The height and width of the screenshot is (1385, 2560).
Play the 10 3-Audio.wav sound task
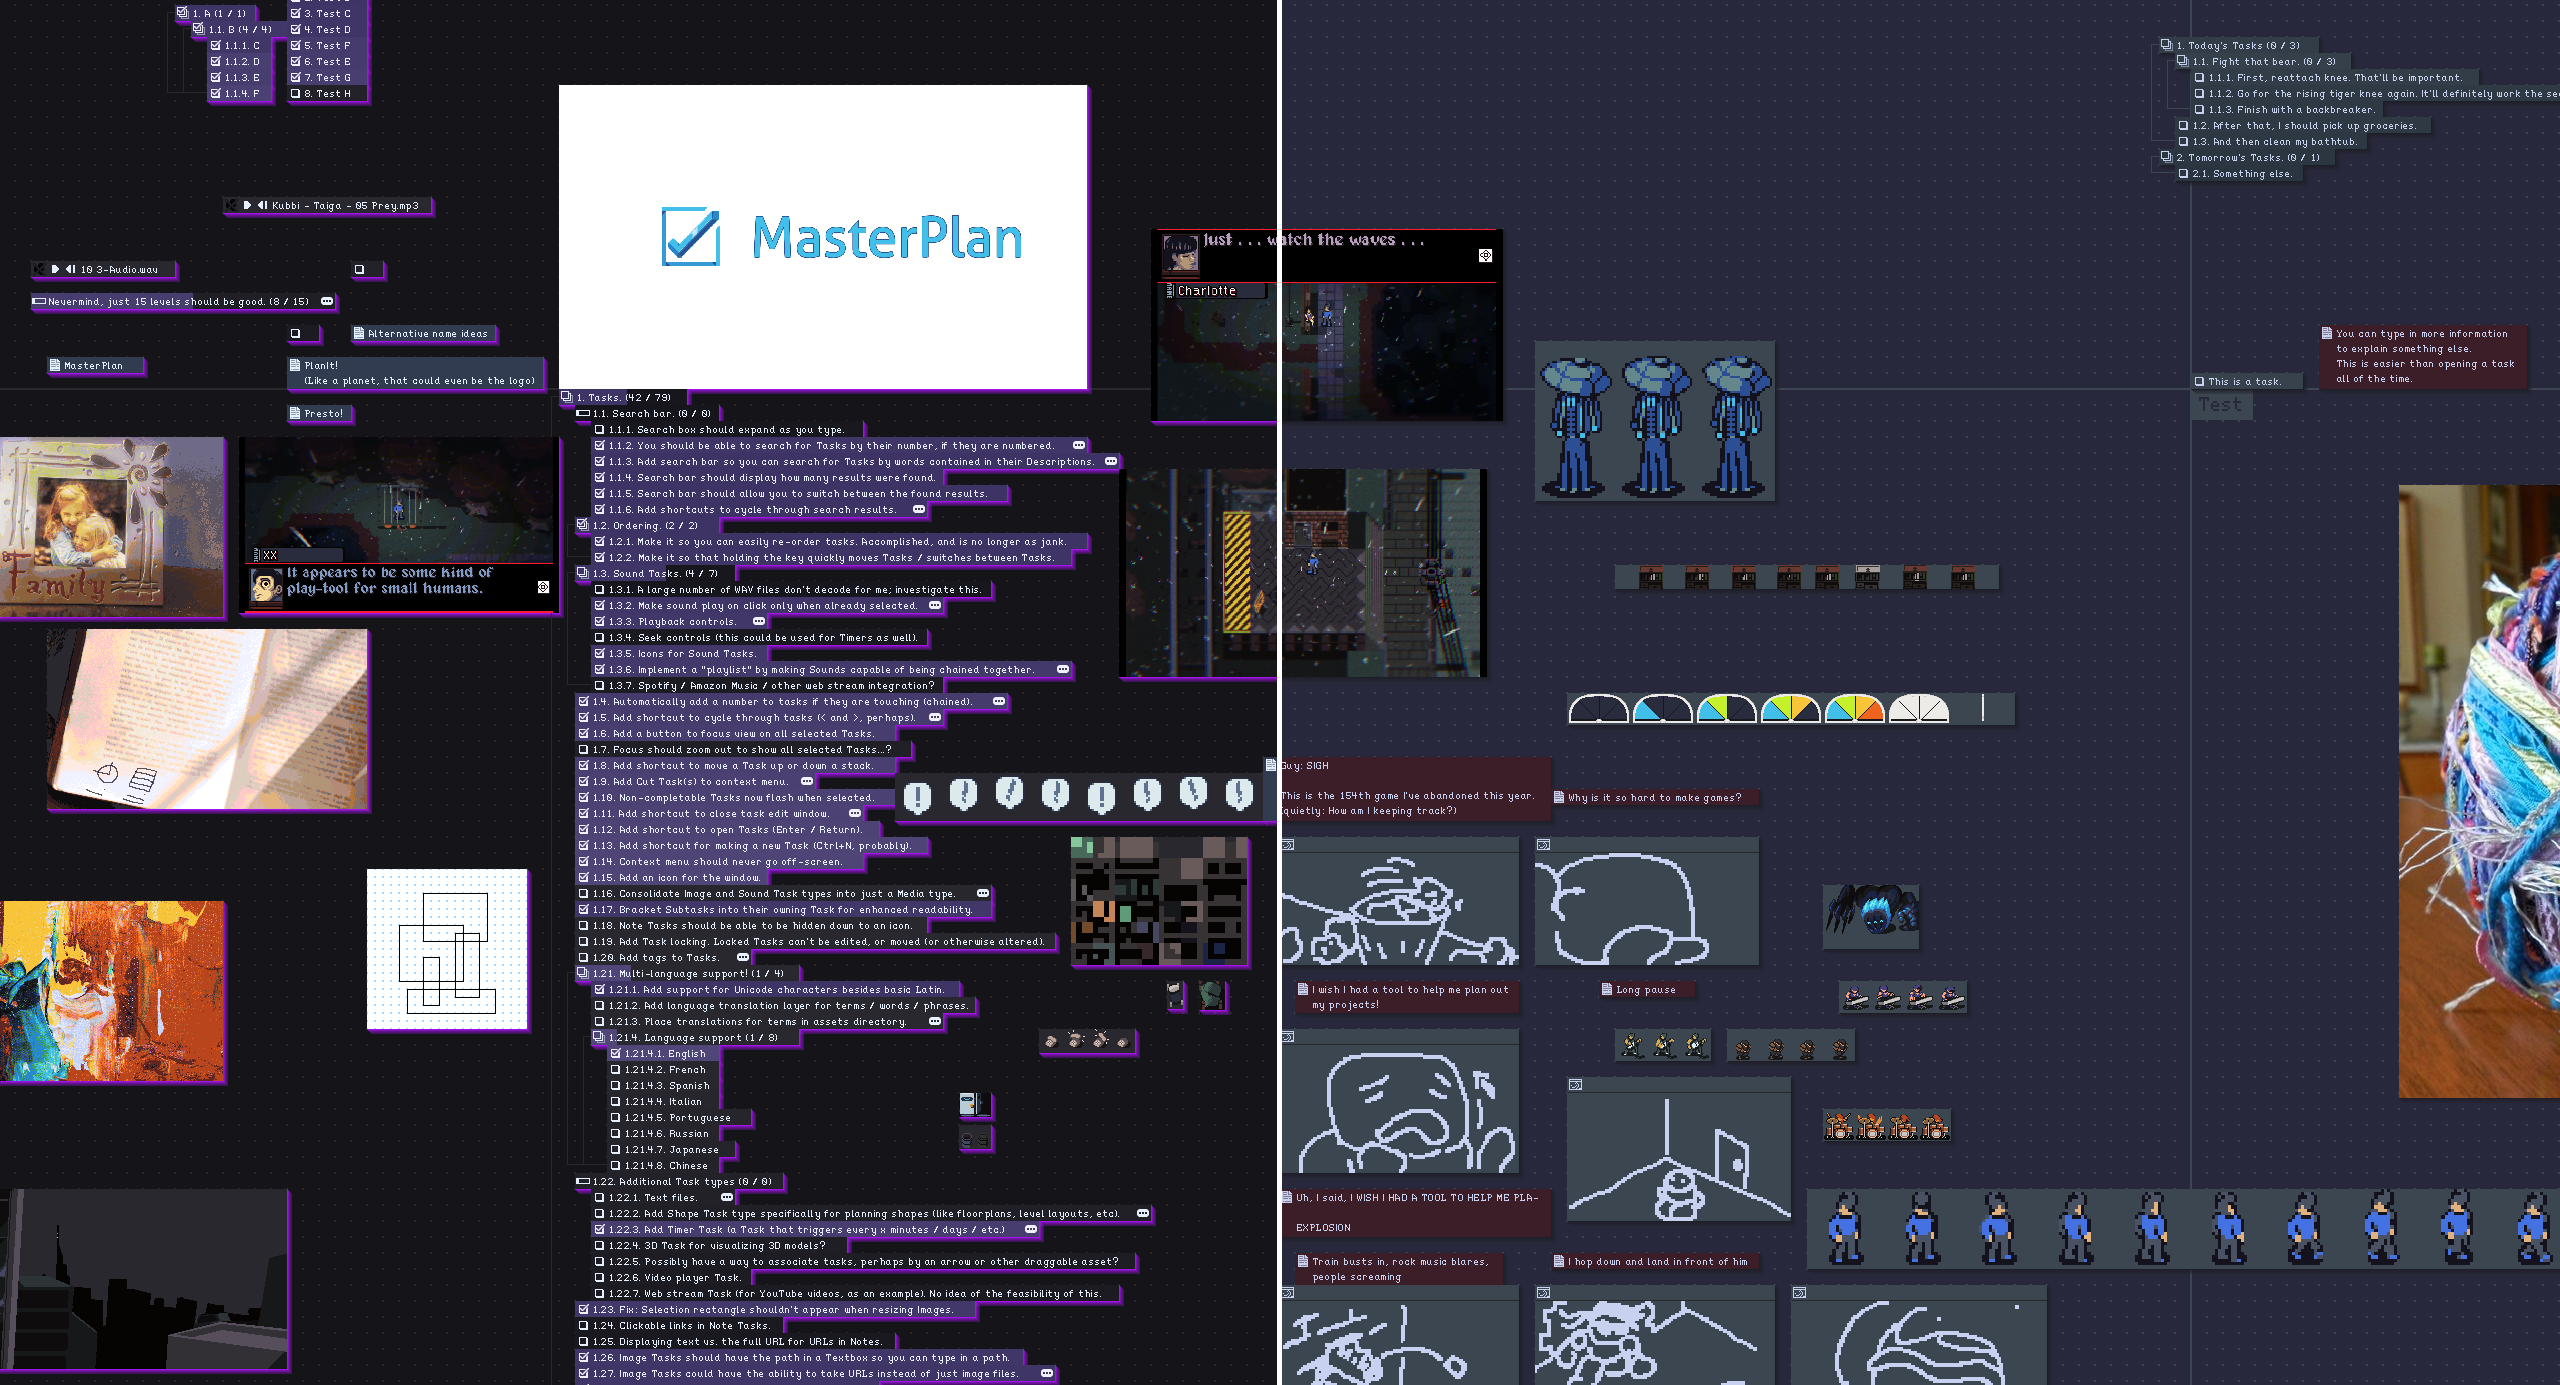click(55, 269)
